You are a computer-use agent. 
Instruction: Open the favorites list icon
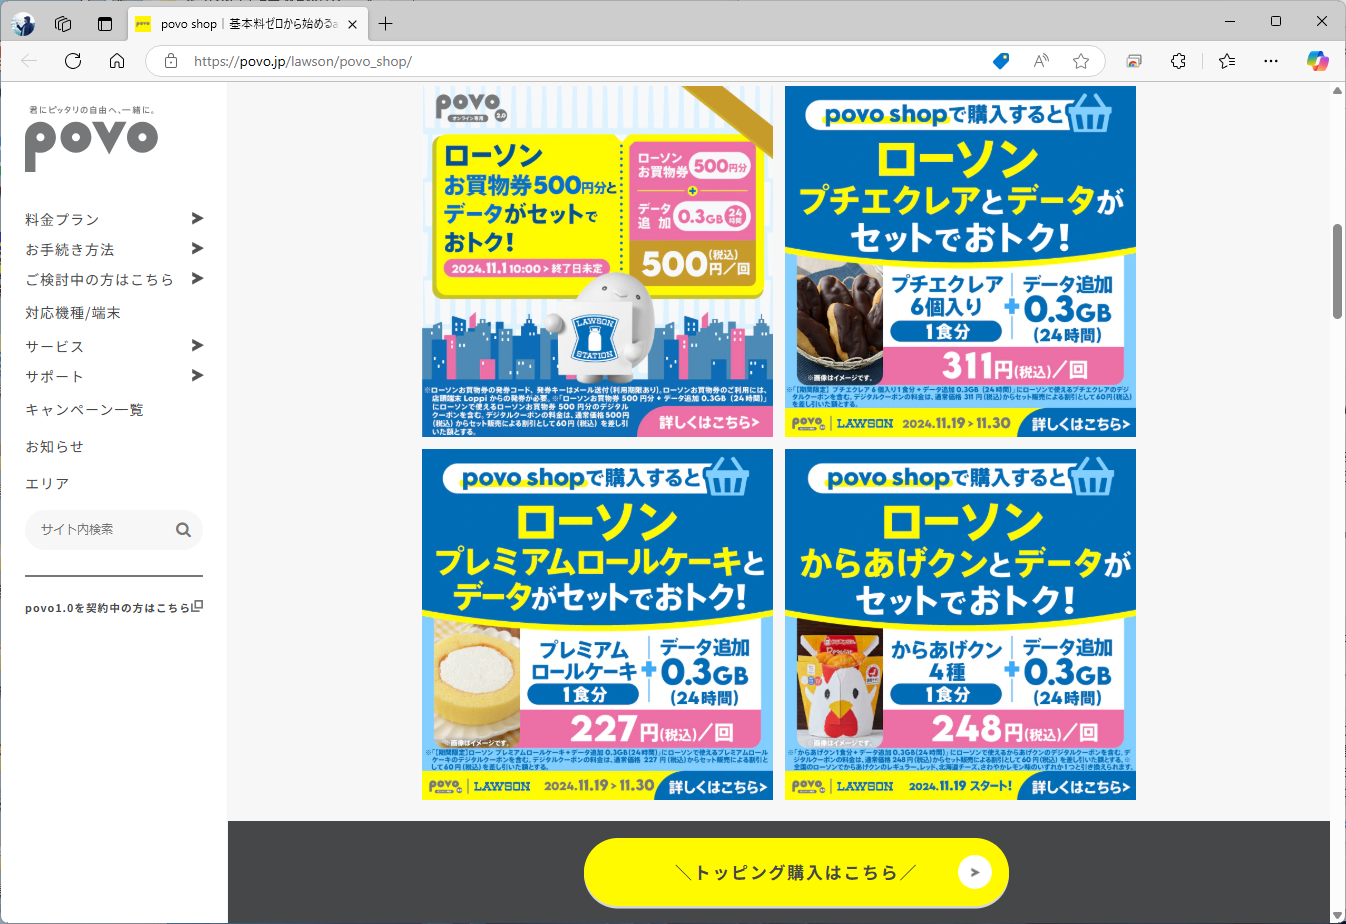1227,61
